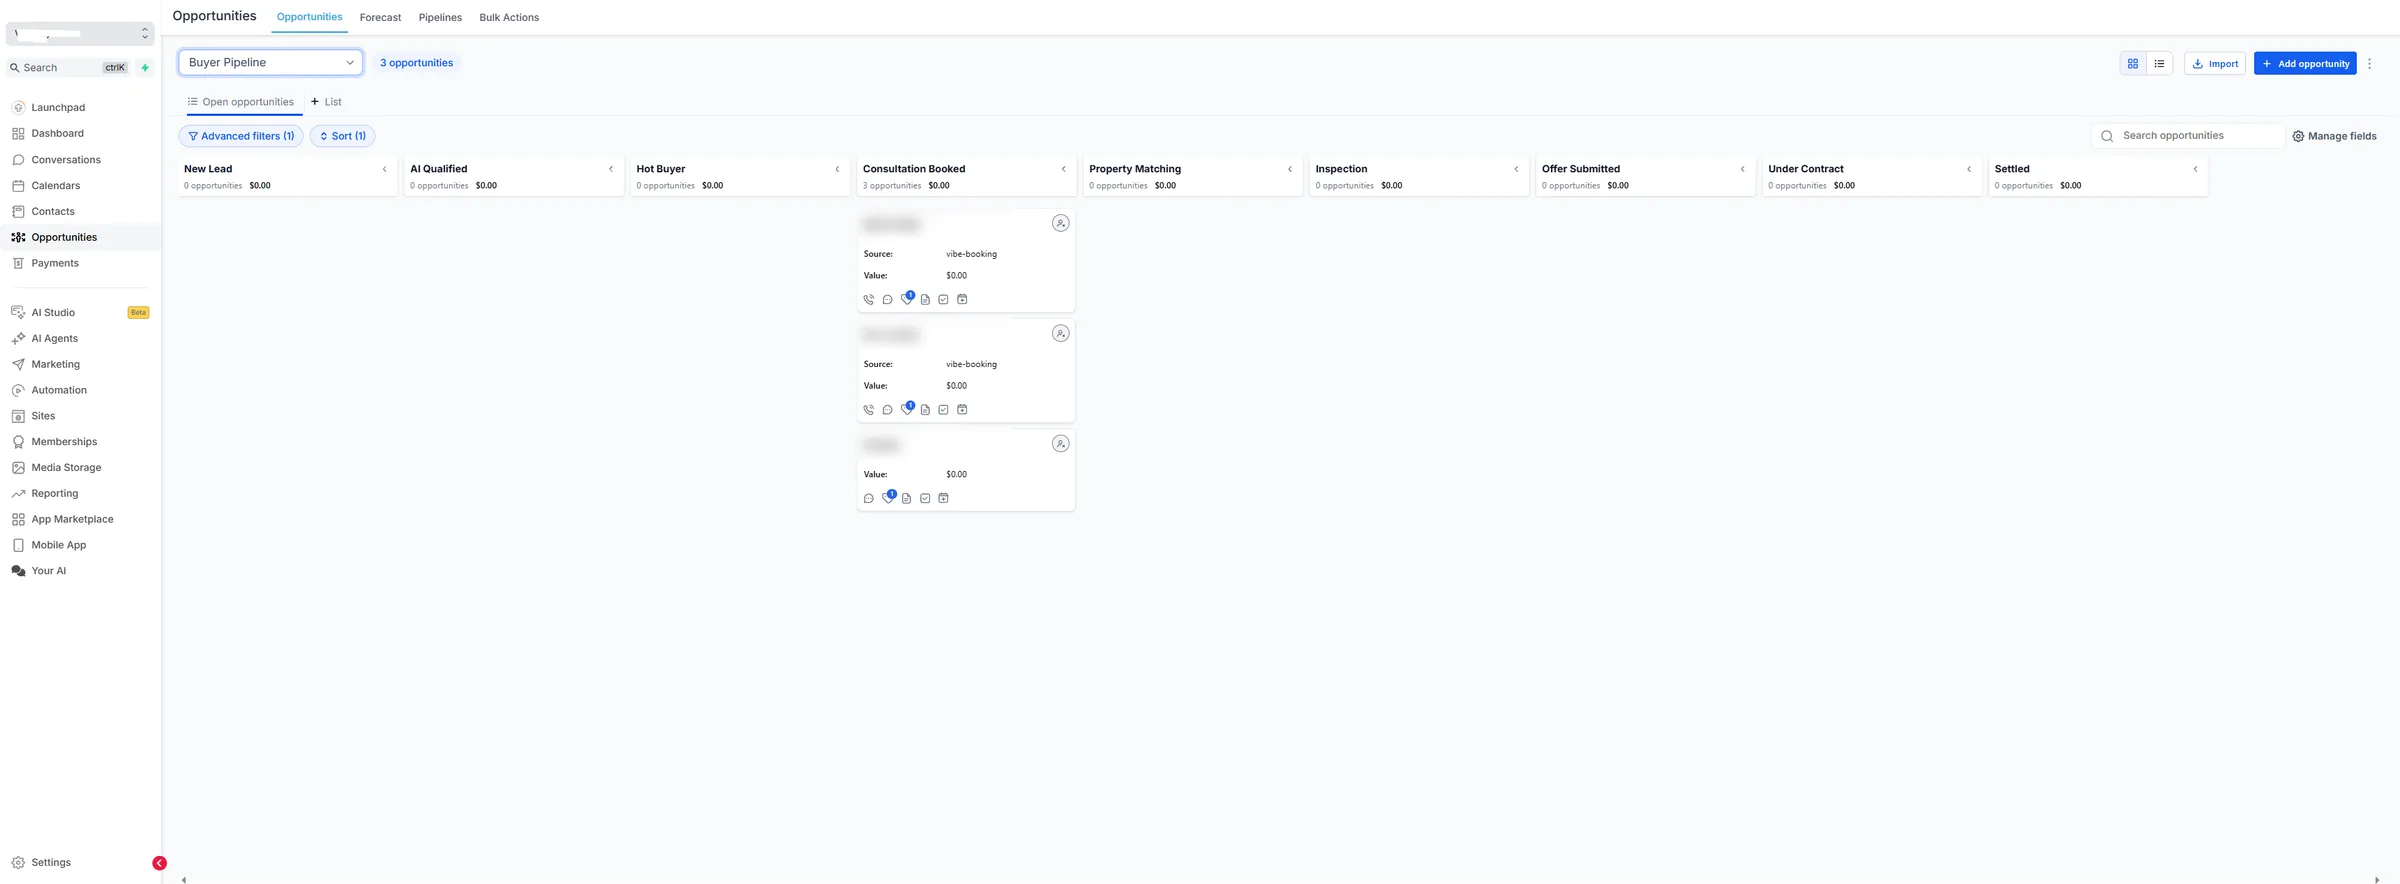
Task: Open the notes icon on the middle opportunity card
Action: click(925, 409)
